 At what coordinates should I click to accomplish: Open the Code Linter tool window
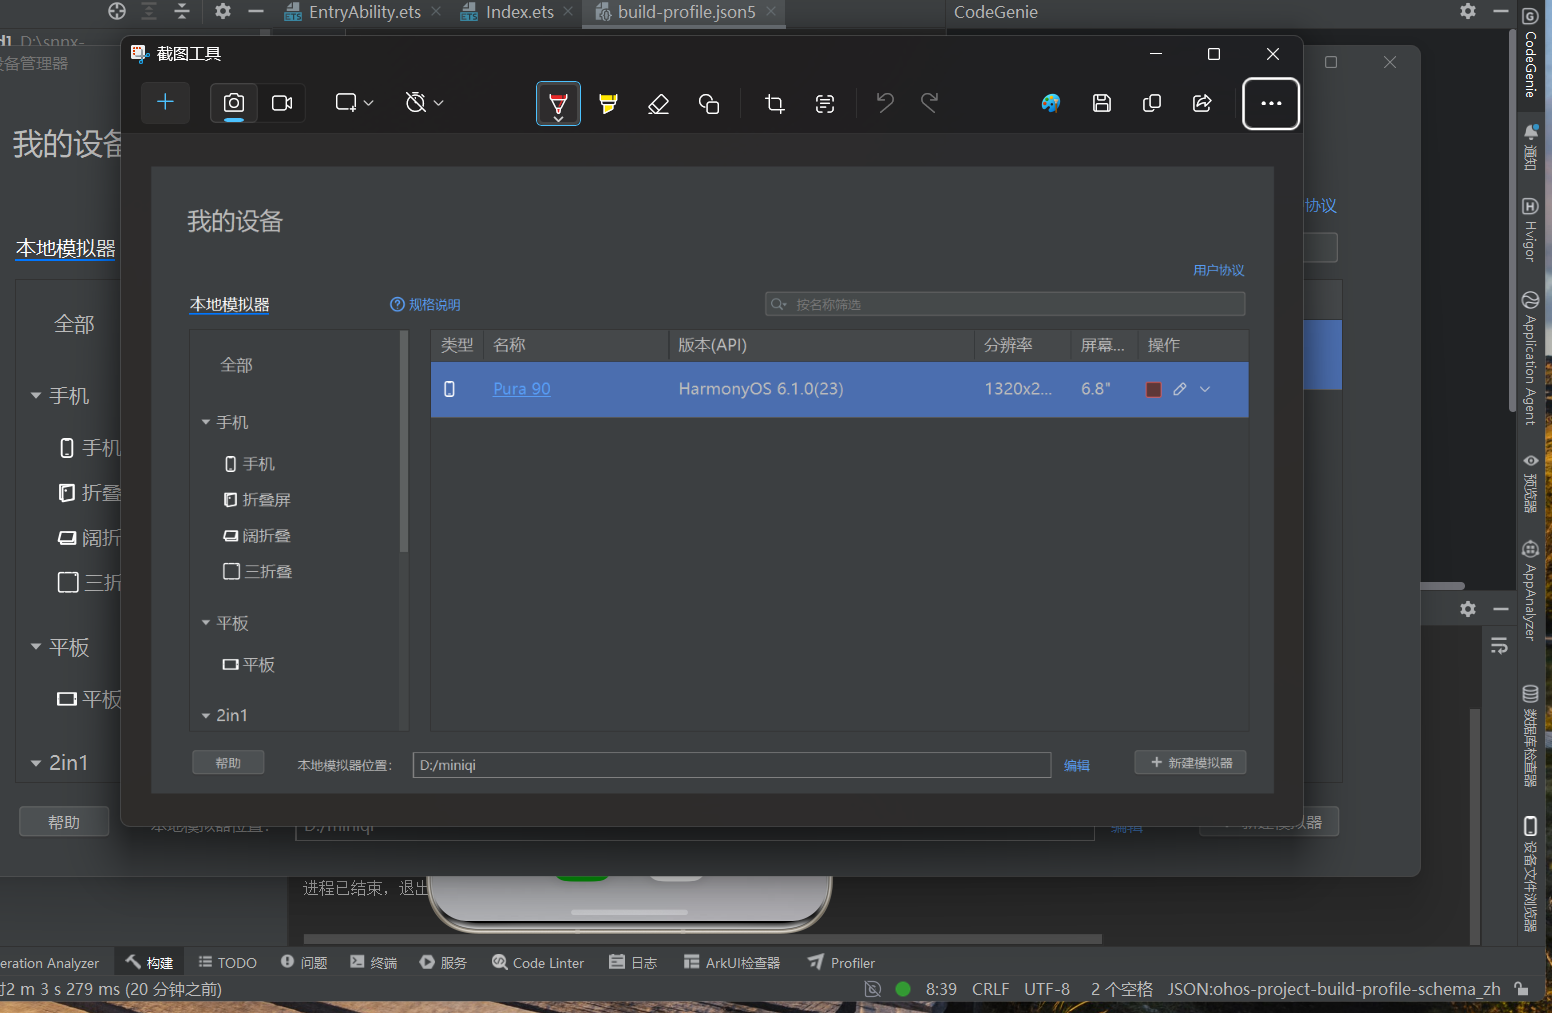[538, 963]
